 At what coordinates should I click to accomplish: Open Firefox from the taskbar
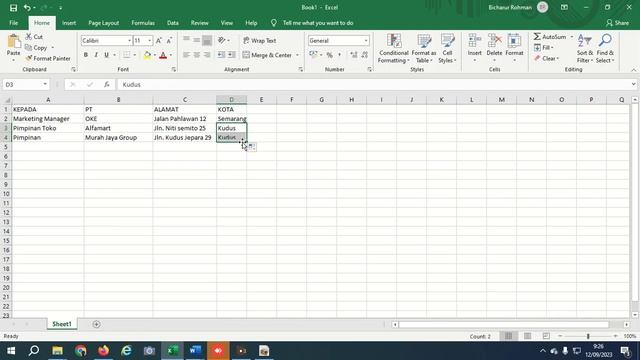103,351
